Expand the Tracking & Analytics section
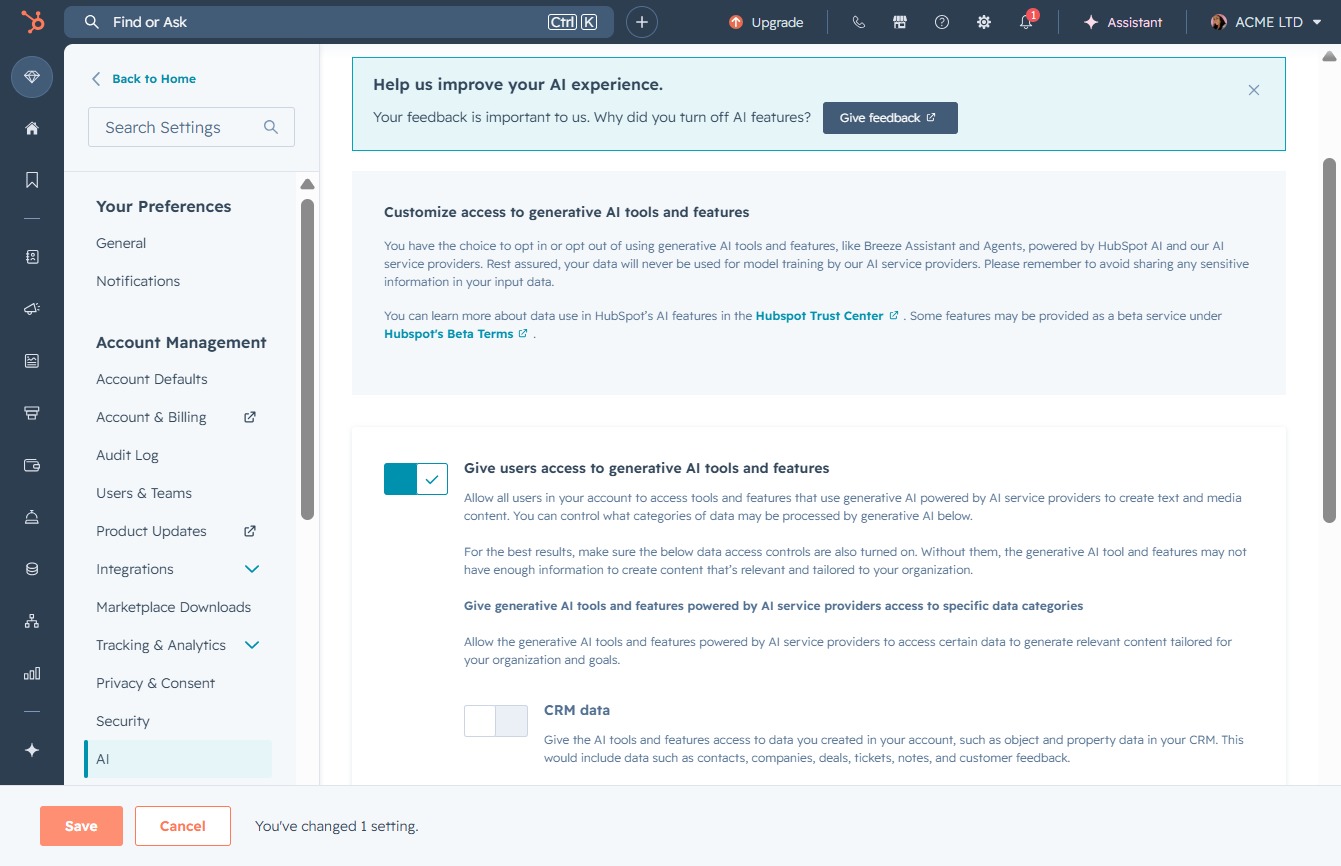Screen dimensions: 1341x866 252,645
